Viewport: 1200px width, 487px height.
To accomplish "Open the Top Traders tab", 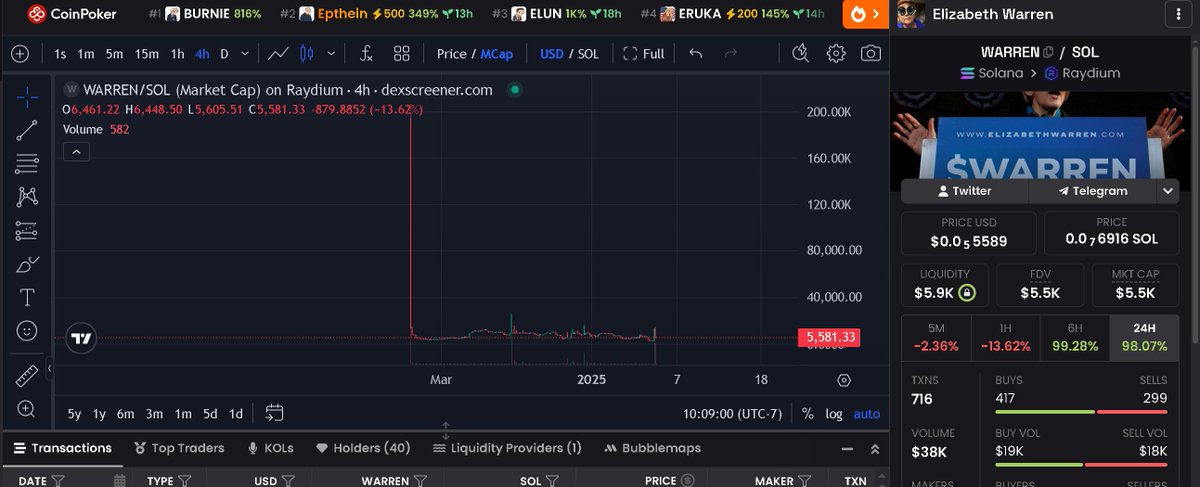I will (x=179, y=448).
